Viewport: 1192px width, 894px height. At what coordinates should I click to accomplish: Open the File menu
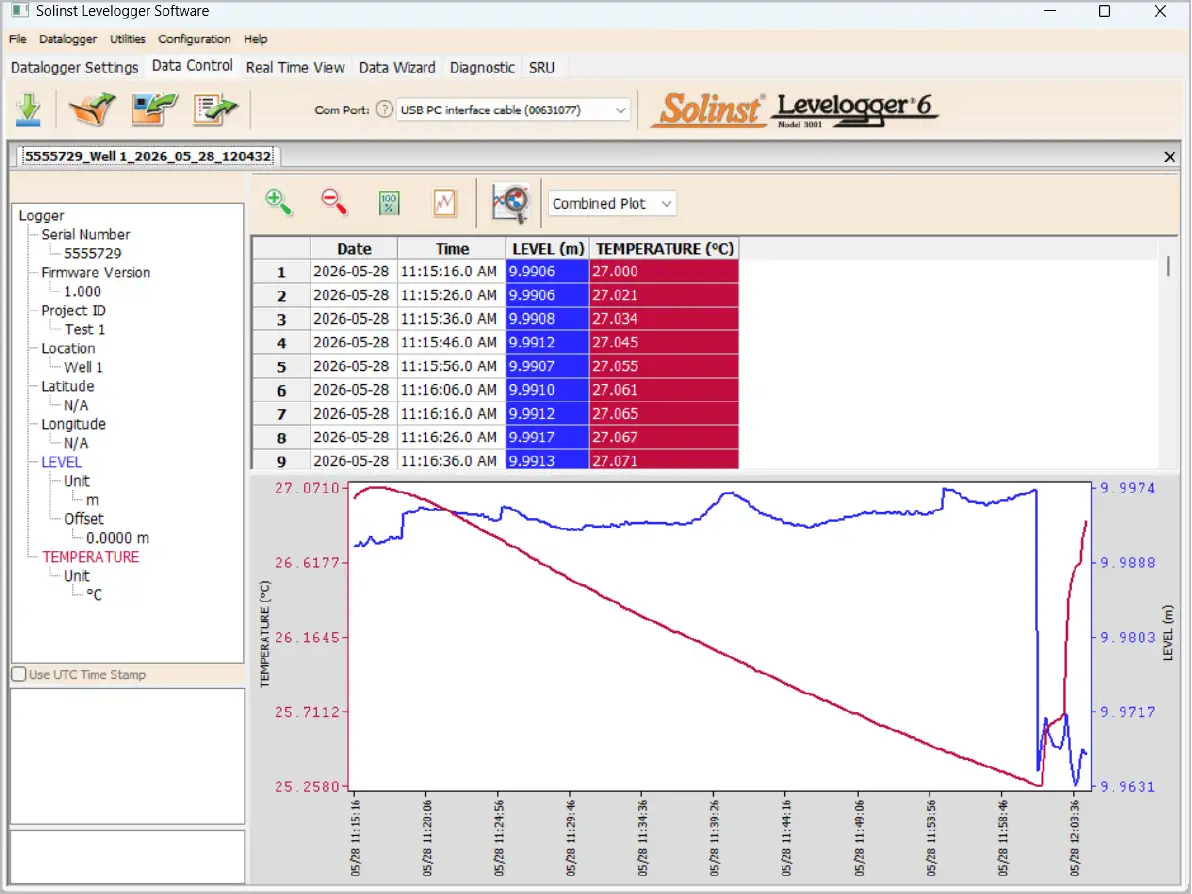coord(17,39)
